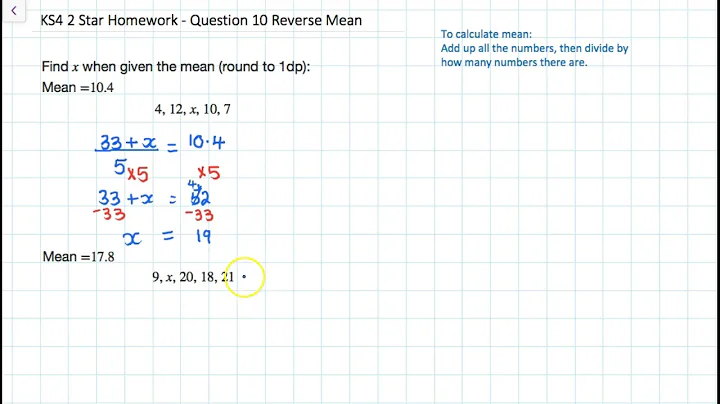Click the handwritten answer 'x = 19'
The width and height of the screenshot is (720, 404).
tap(167, 237)
